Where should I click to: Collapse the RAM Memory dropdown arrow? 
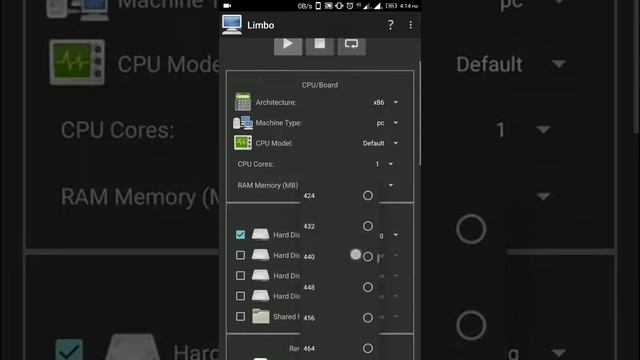pos(391,185)
